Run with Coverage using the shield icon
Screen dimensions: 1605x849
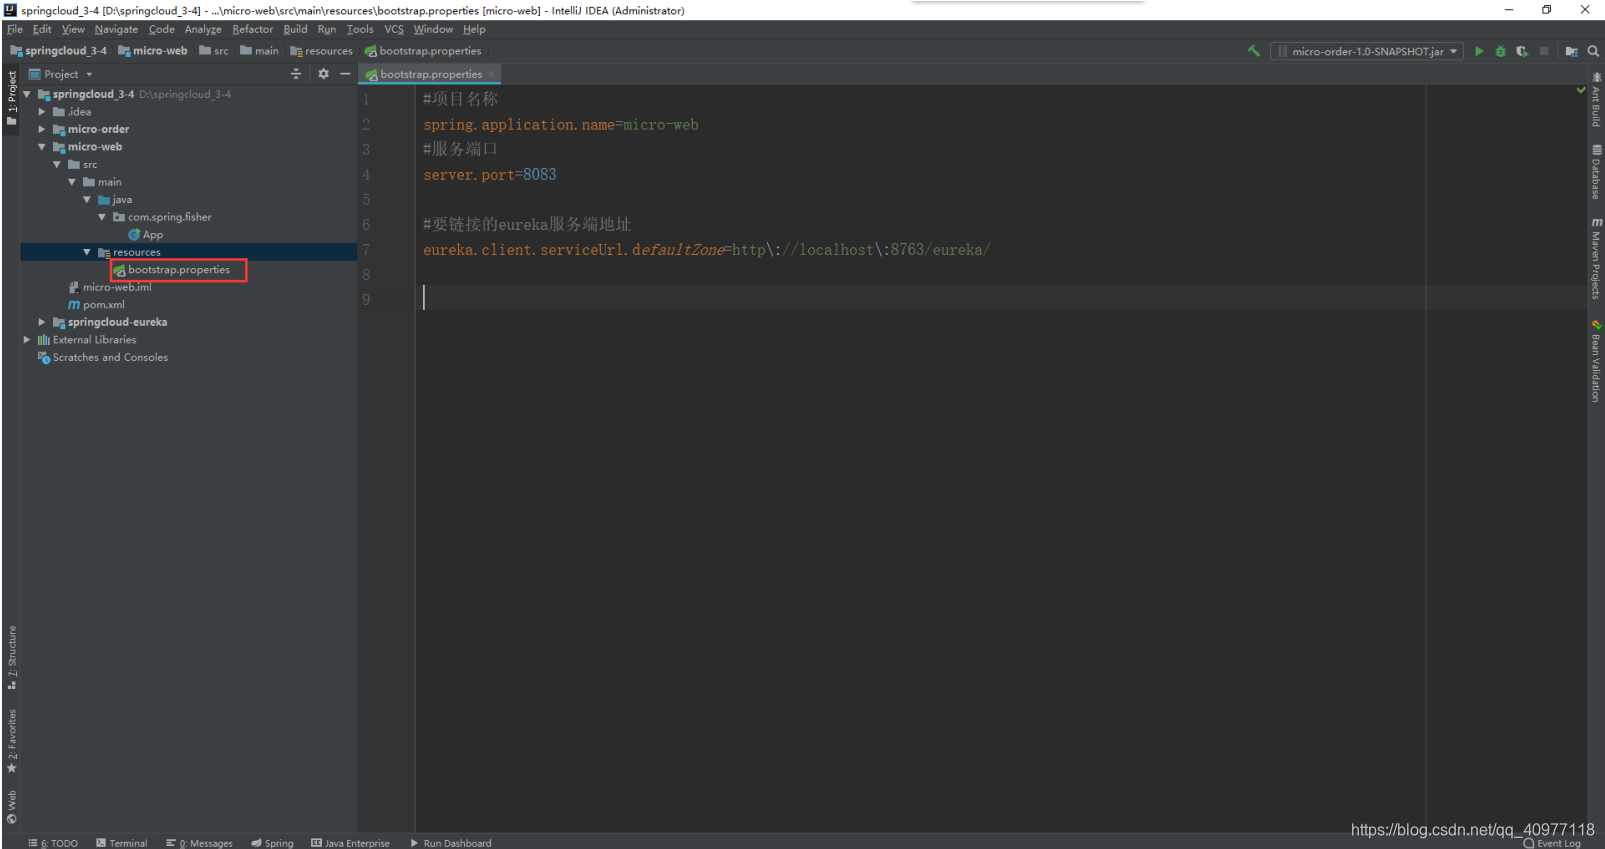pyautogui.click(x=1522, y=51)
